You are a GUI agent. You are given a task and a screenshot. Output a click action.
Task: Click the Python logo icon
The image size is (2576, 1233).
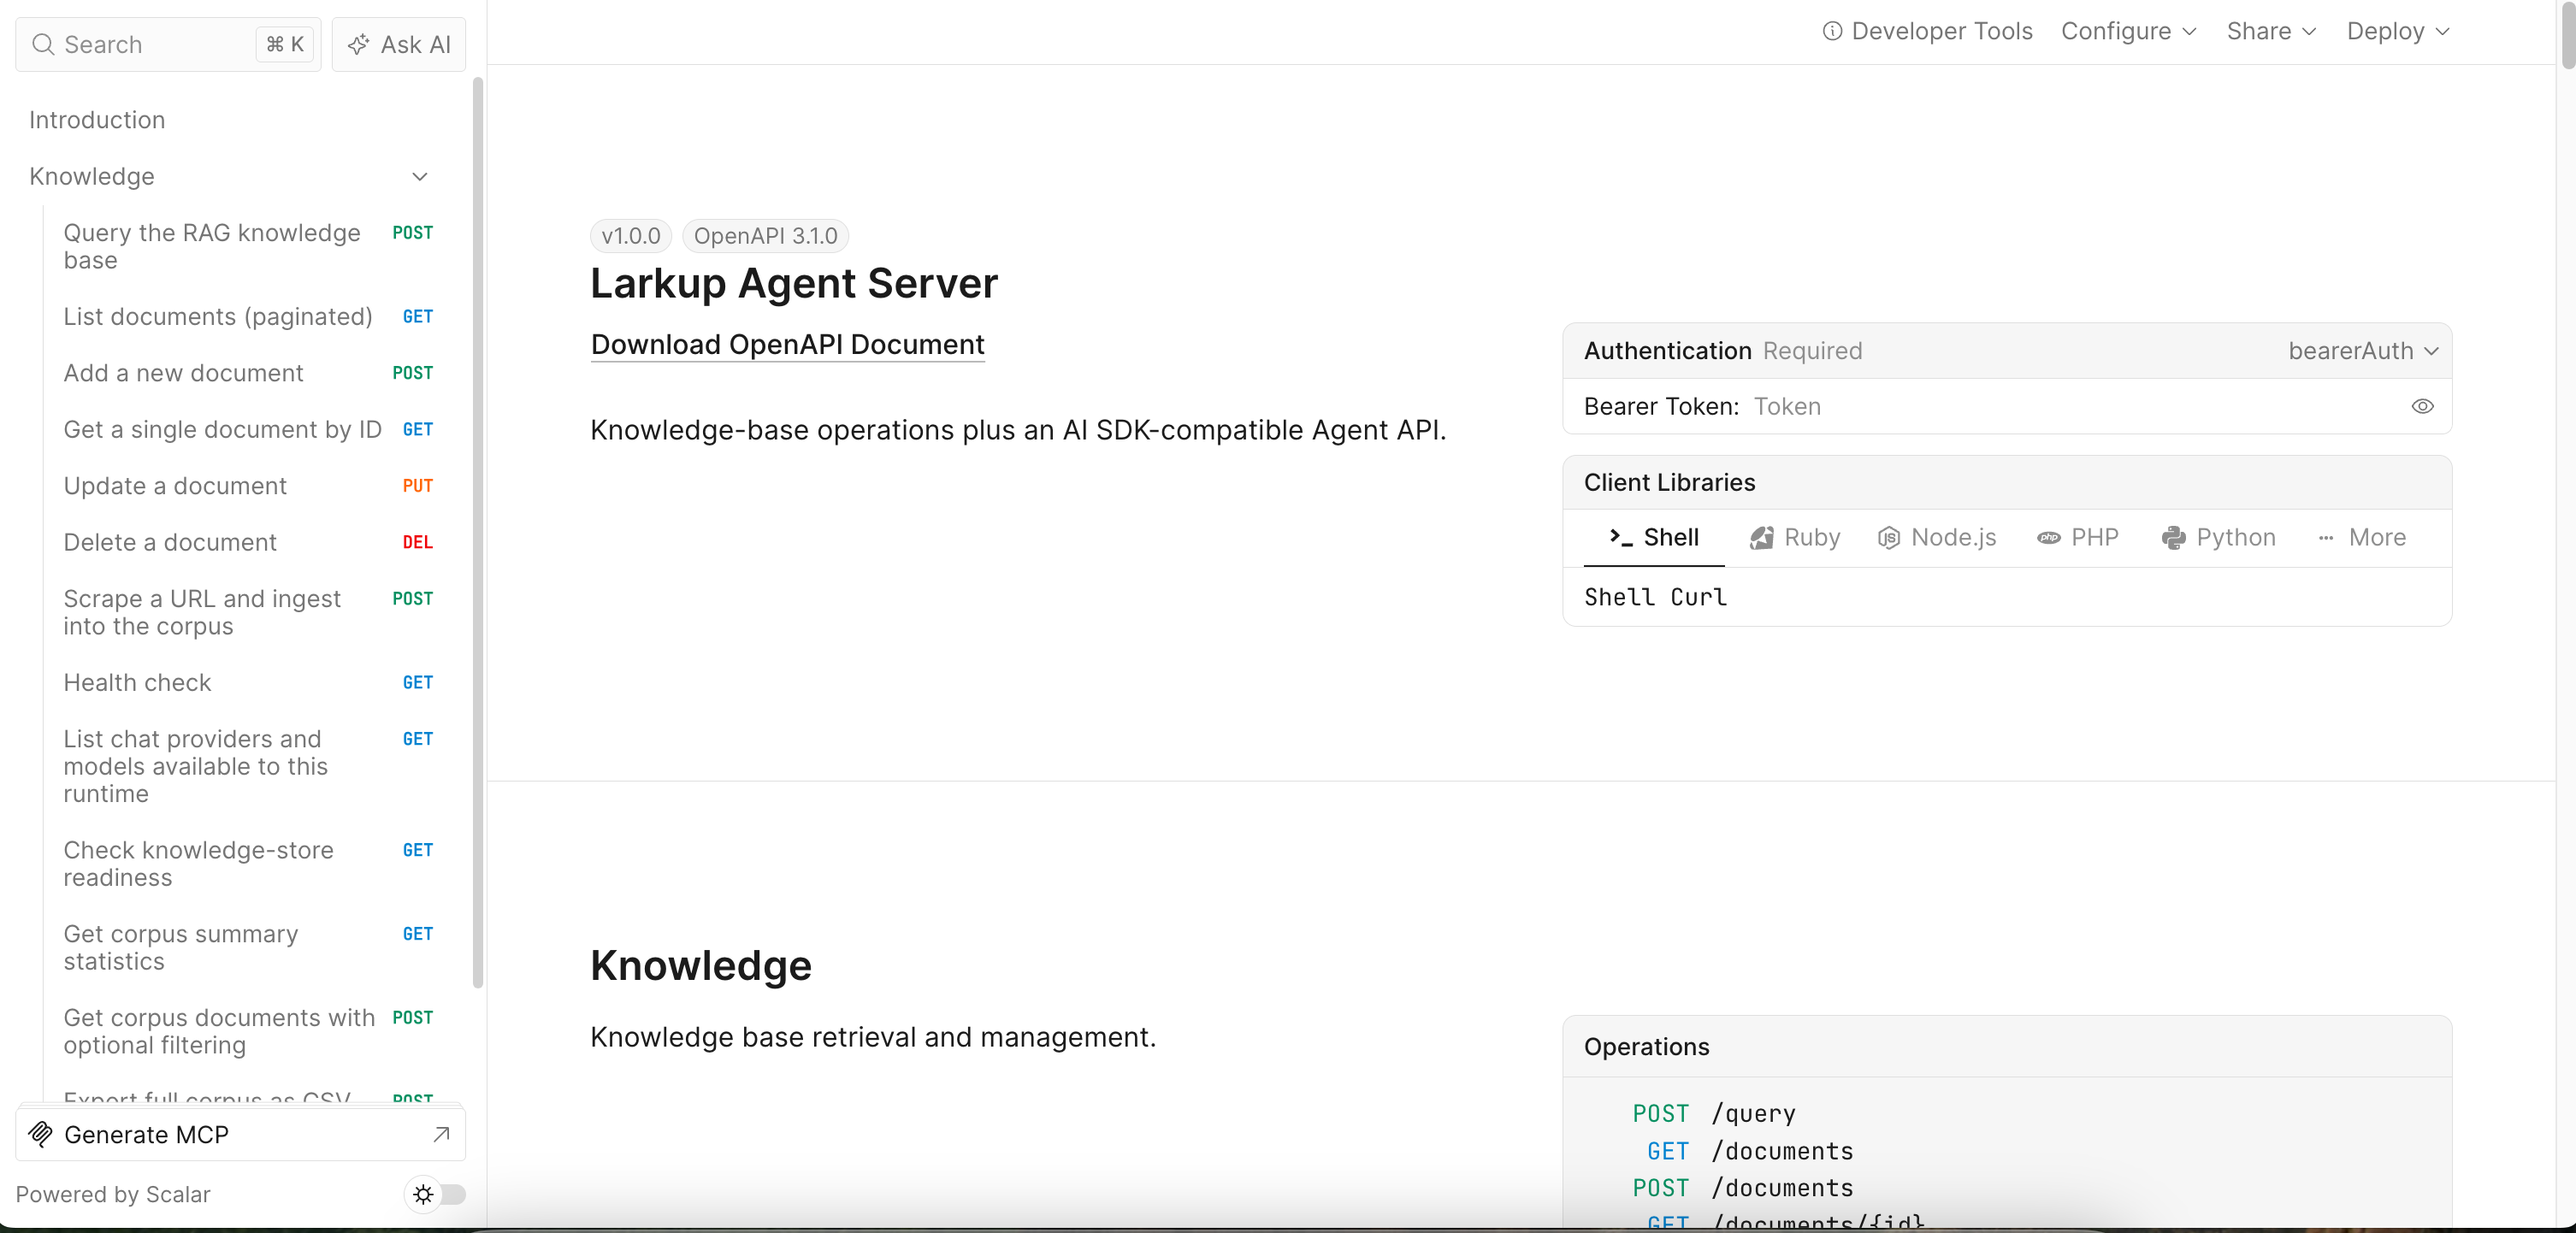click(2173, 537)
